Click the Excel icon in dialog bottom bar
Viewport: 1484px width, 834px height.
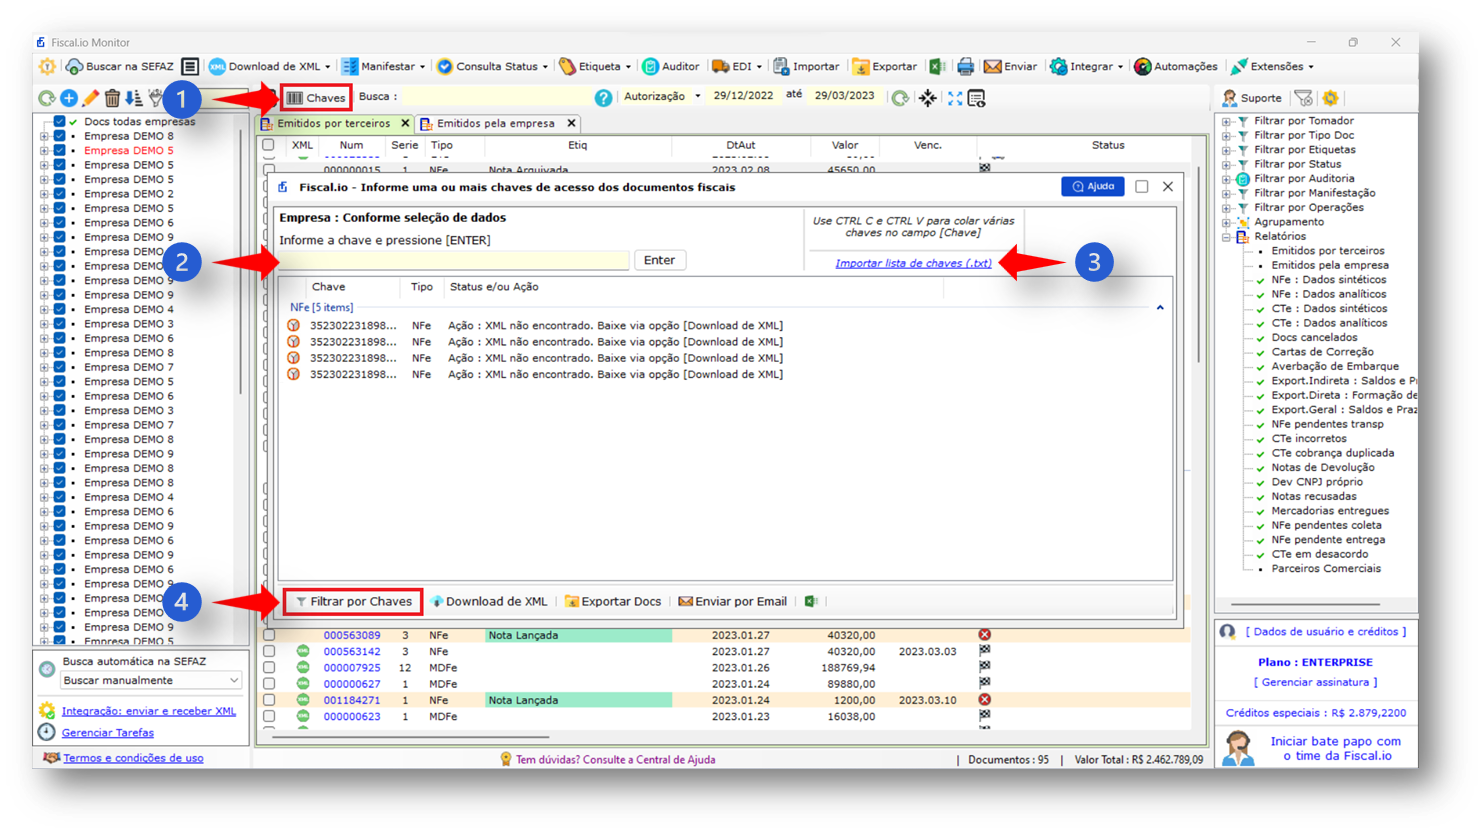coord(811,602)
